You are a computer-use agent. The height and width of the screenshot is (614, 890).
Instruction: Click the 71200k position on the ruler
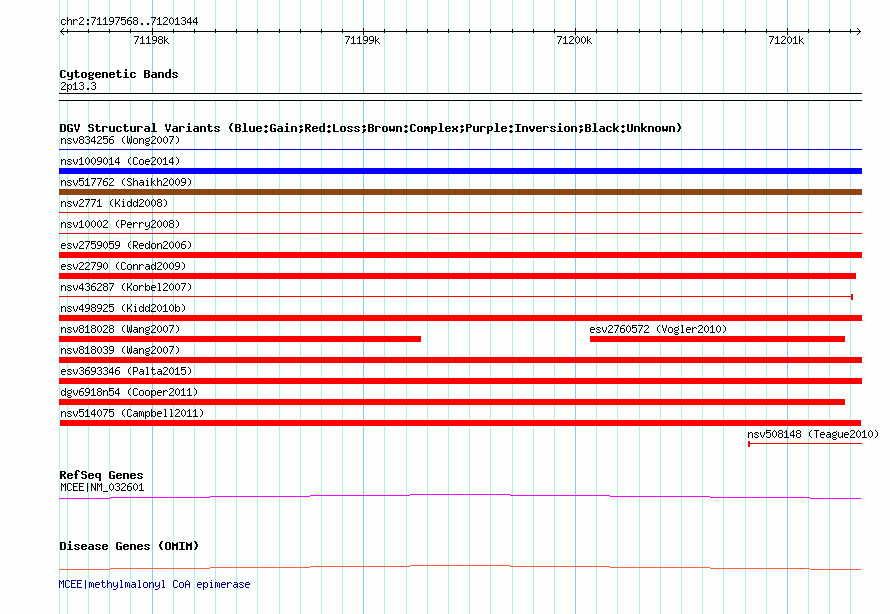pos(574,41)
